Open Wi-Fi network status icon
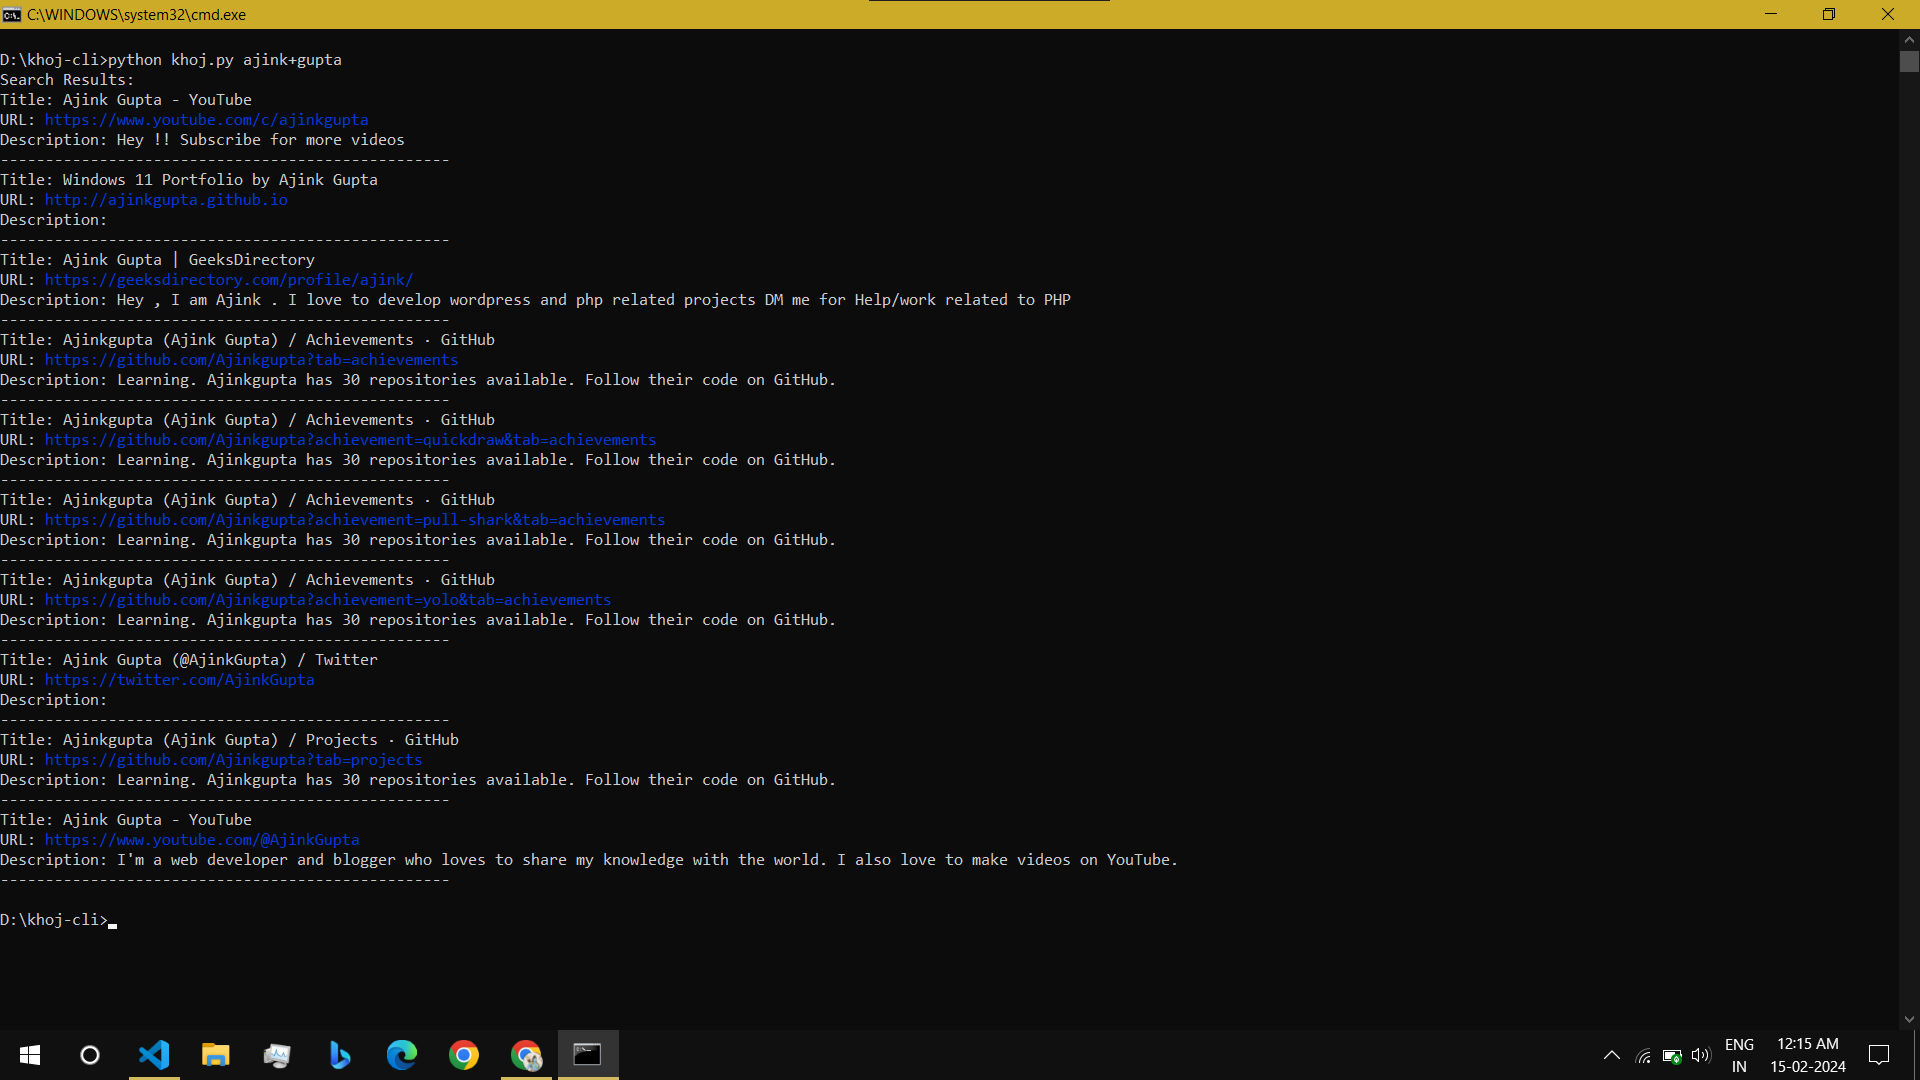 point(1643,1055)
